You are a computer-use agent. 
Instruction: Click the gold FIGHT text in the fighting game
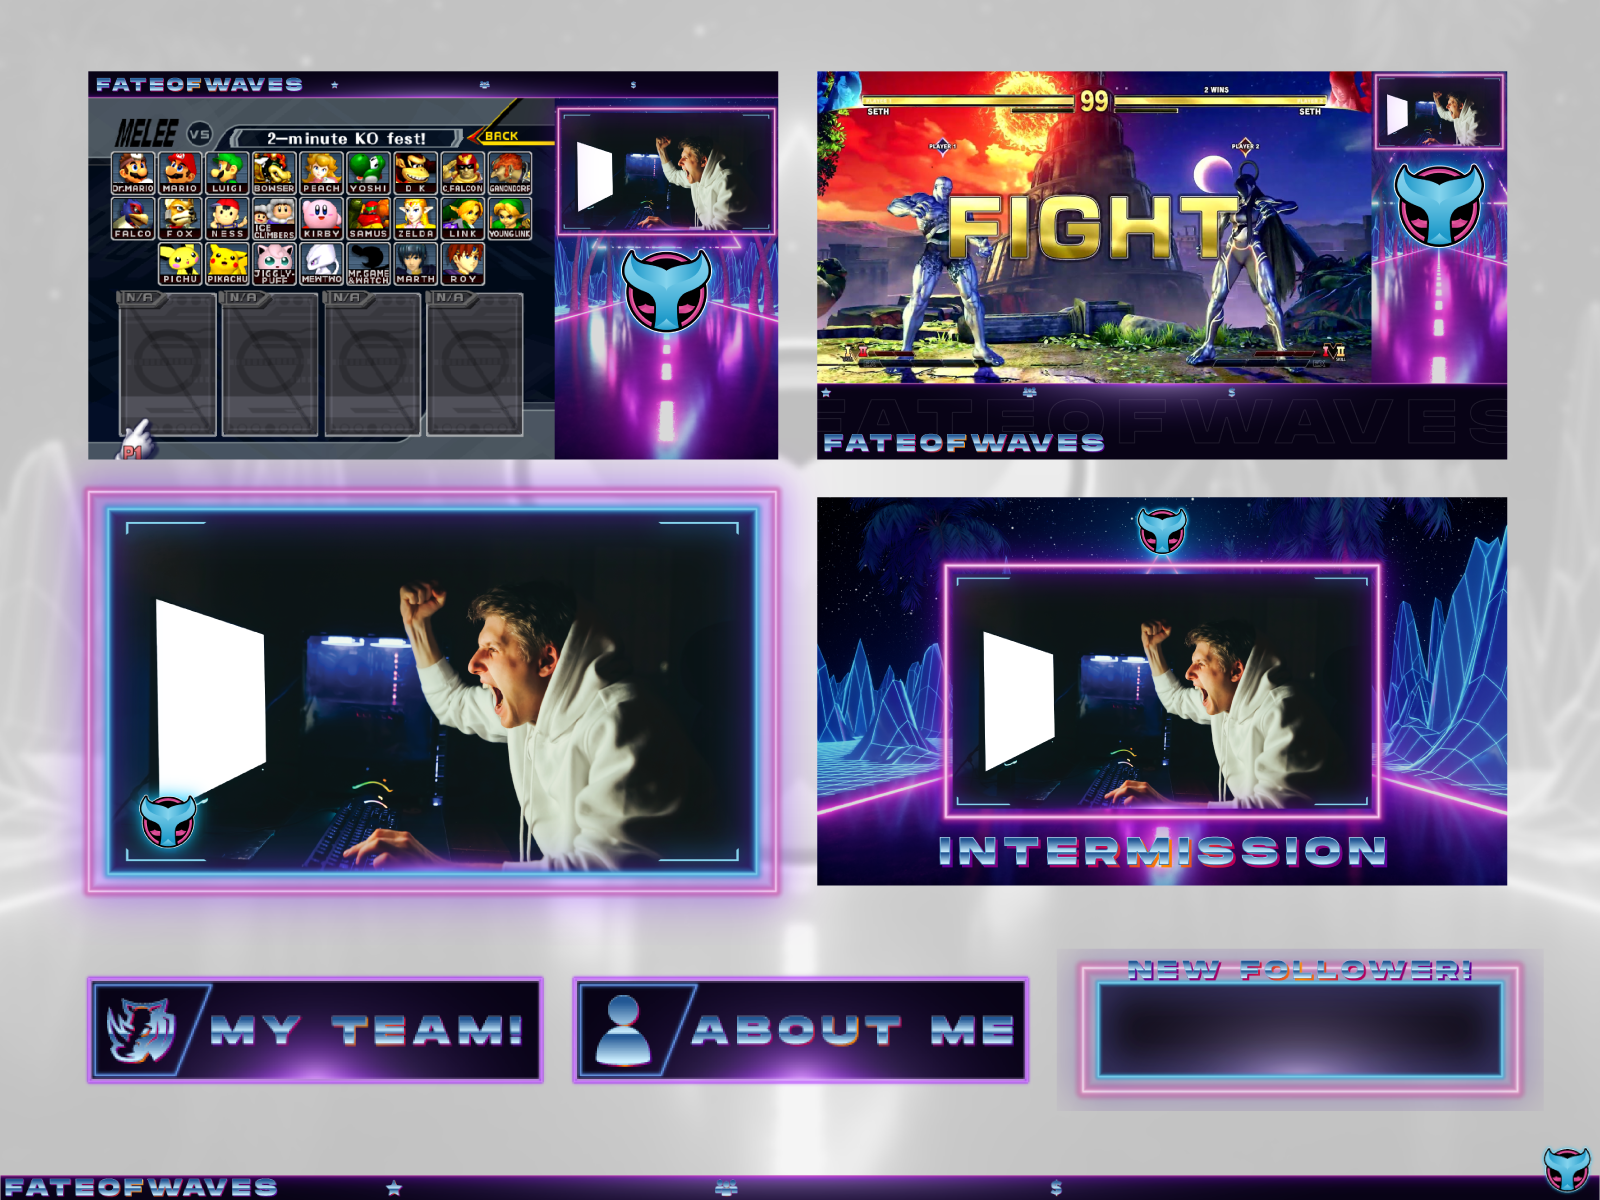(1093, 227)
